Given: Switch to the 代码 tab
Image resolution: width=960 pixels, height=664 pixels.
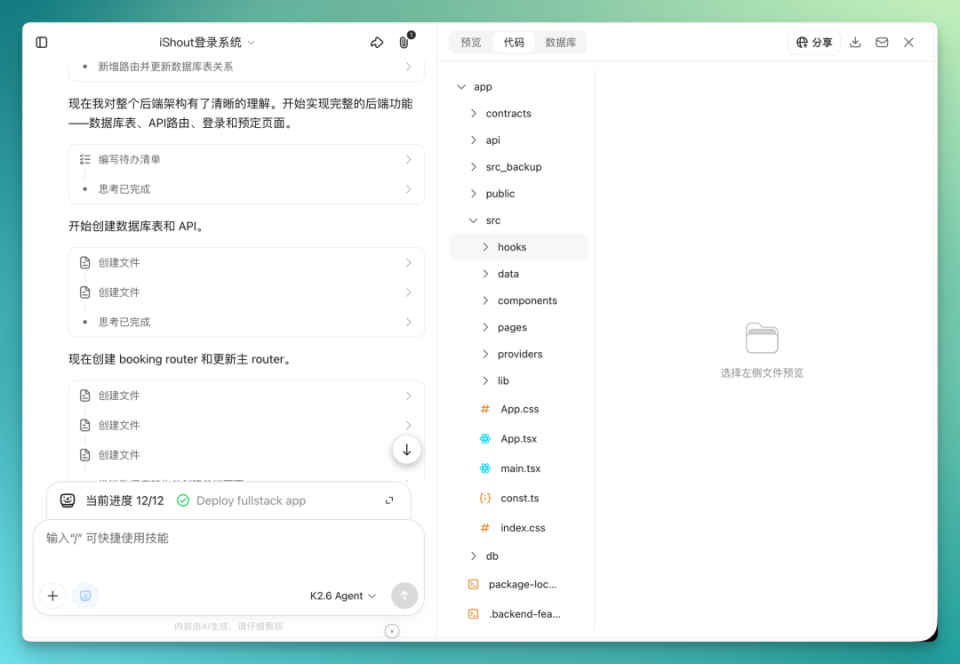Looking at the screenshot, I should [514, 42].
